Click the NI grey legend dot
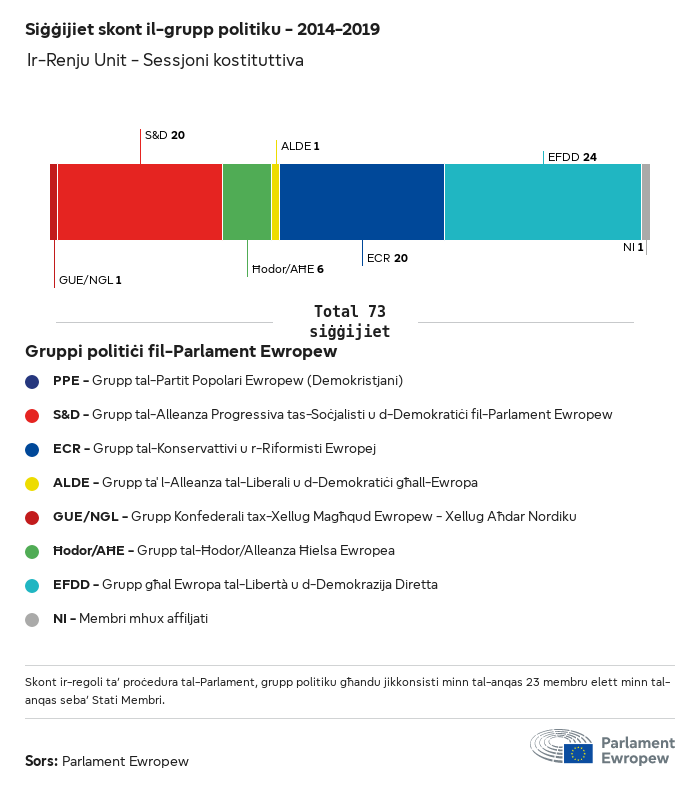This screenshot has height=786, width=700. tap(32, 619)
